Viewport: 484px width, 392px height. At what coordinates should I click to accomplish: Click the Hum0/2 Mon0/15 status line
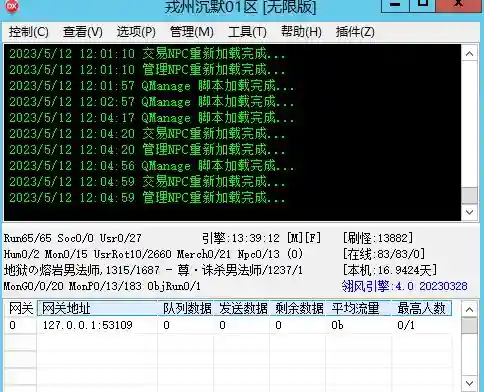tap(153, 254)
